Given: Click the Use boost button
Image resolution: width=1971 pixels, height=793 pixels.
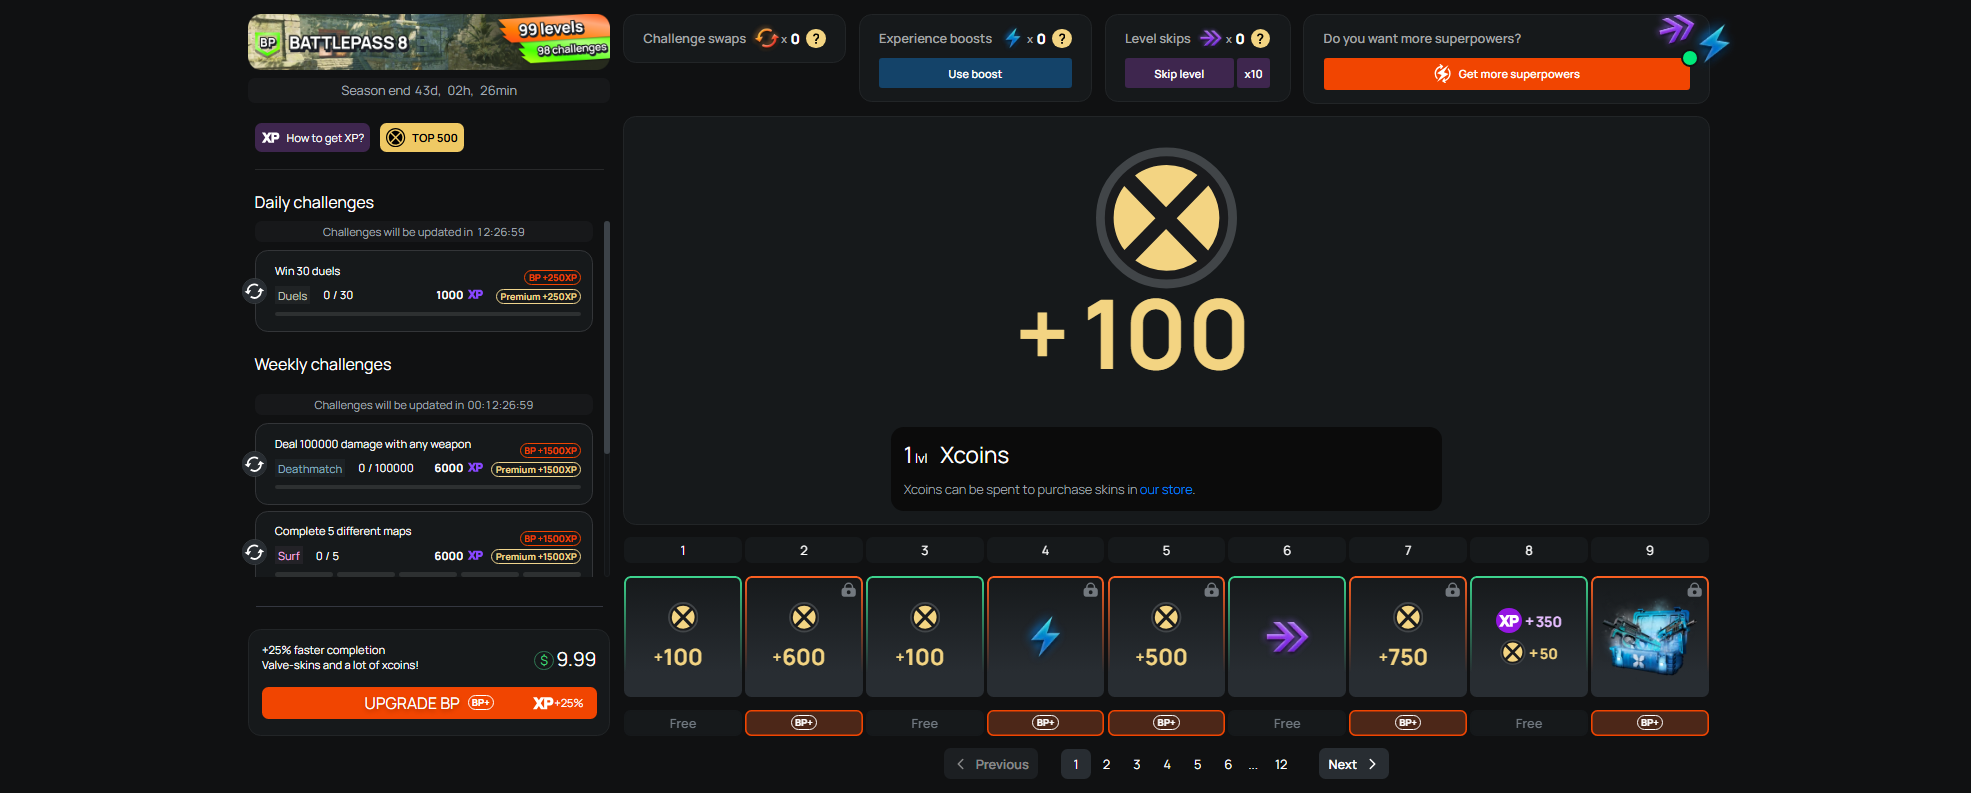Looking at the screenshot, I should (x=975, y=74).
